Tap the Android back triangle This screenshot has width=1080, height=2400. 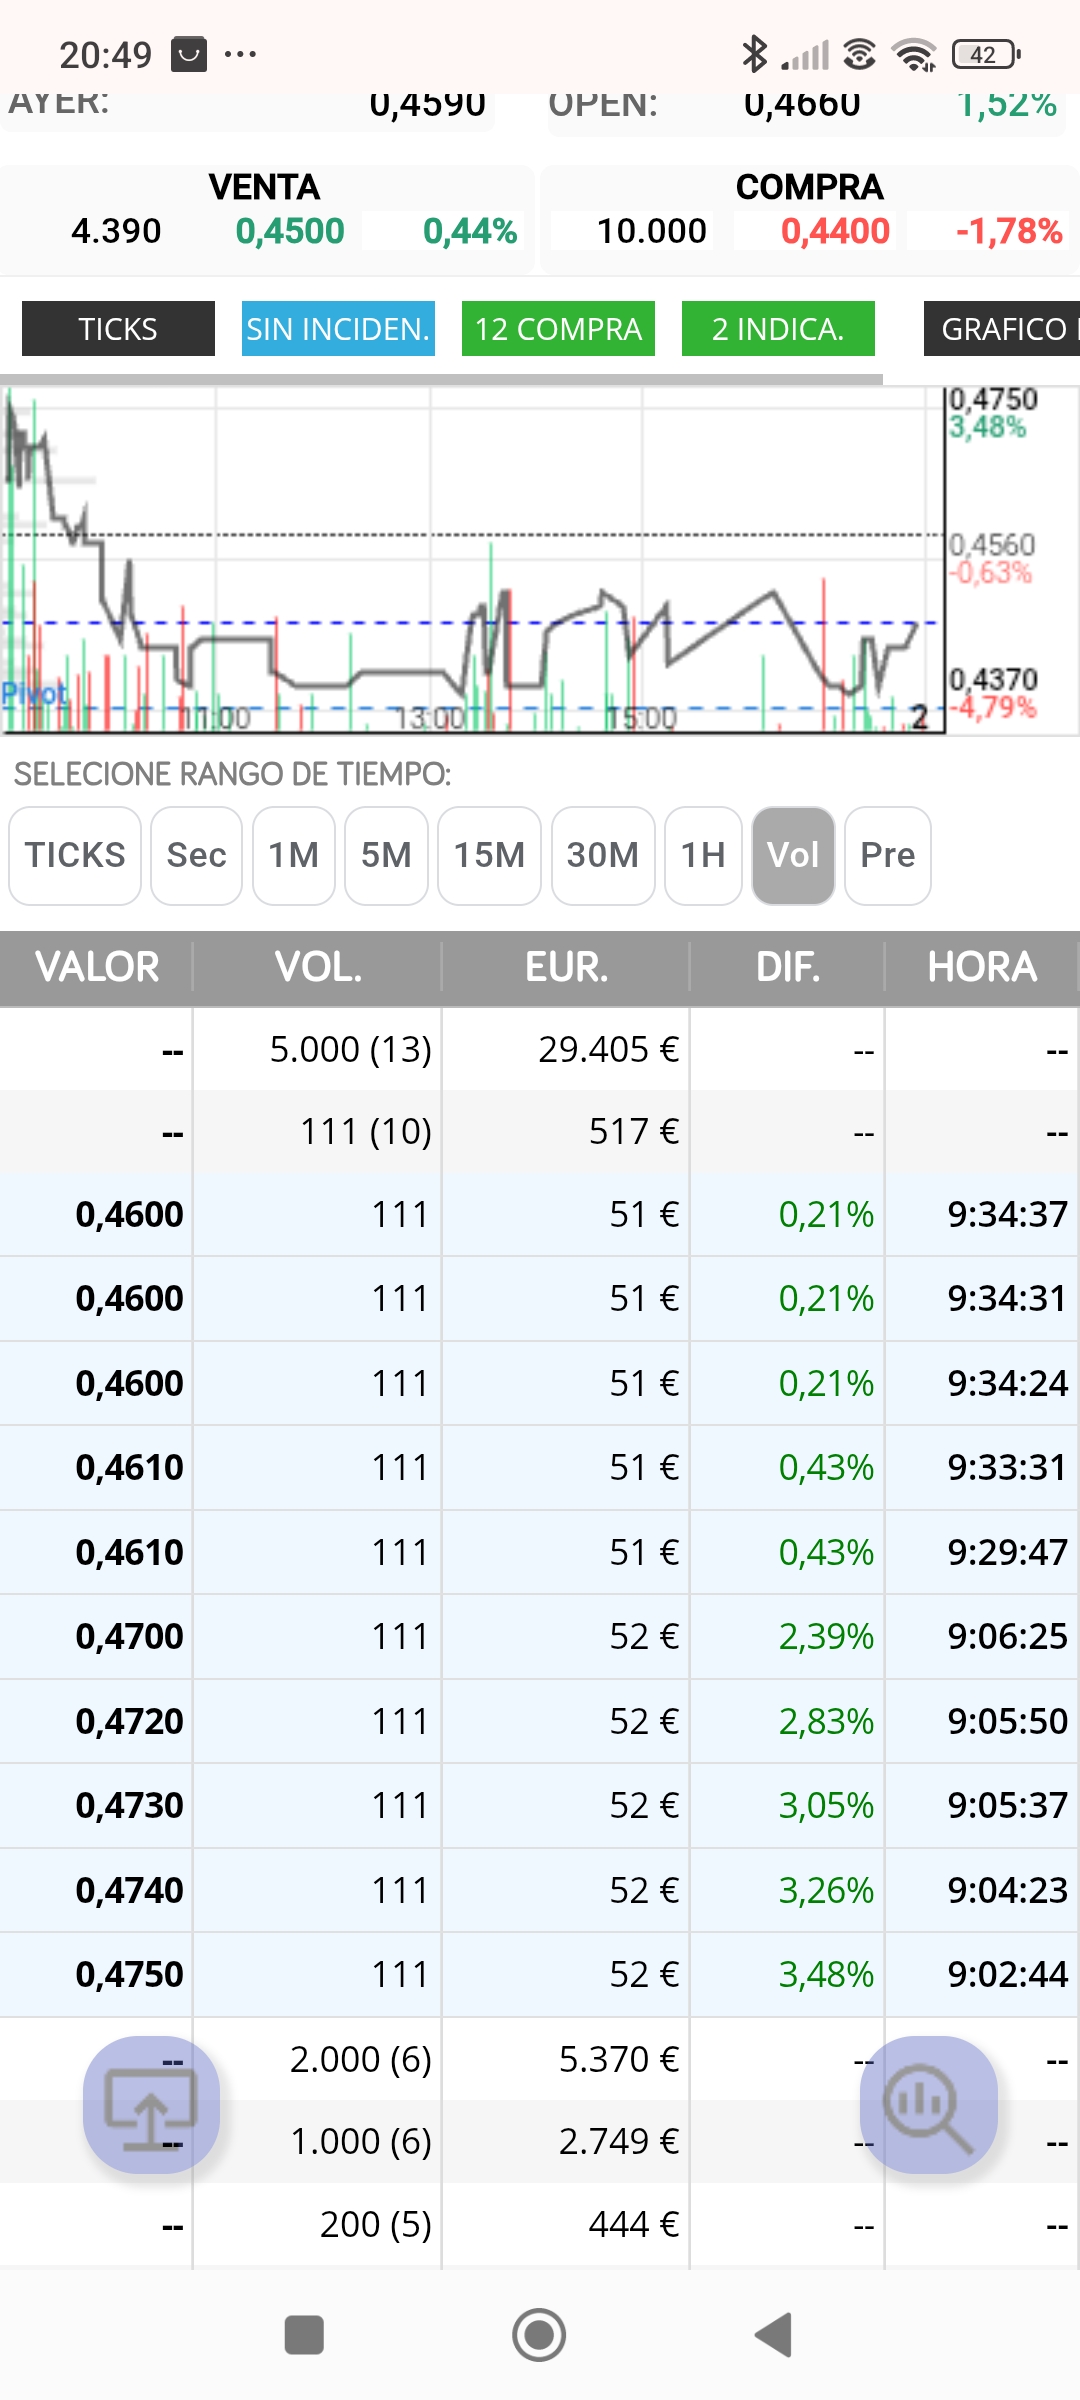coord(774,2335)
